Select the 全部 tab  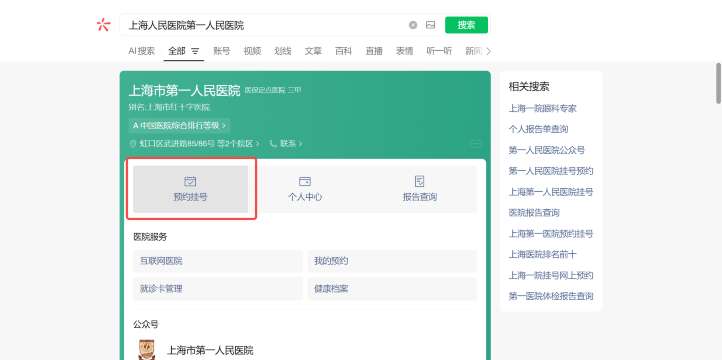point(177,51)
